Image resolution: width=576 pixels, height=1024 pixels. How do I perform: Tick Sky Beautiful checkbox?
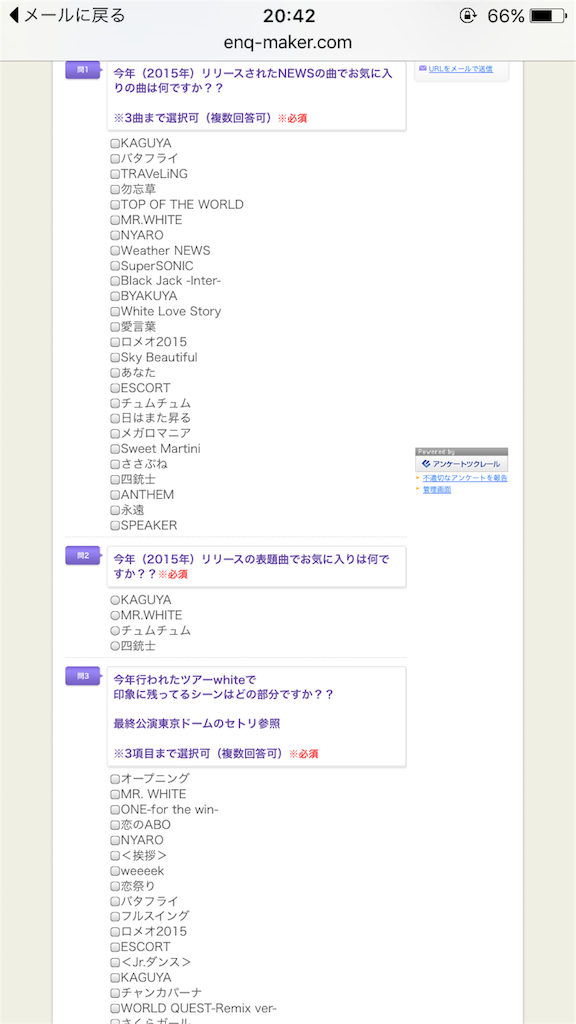[115, 358]
